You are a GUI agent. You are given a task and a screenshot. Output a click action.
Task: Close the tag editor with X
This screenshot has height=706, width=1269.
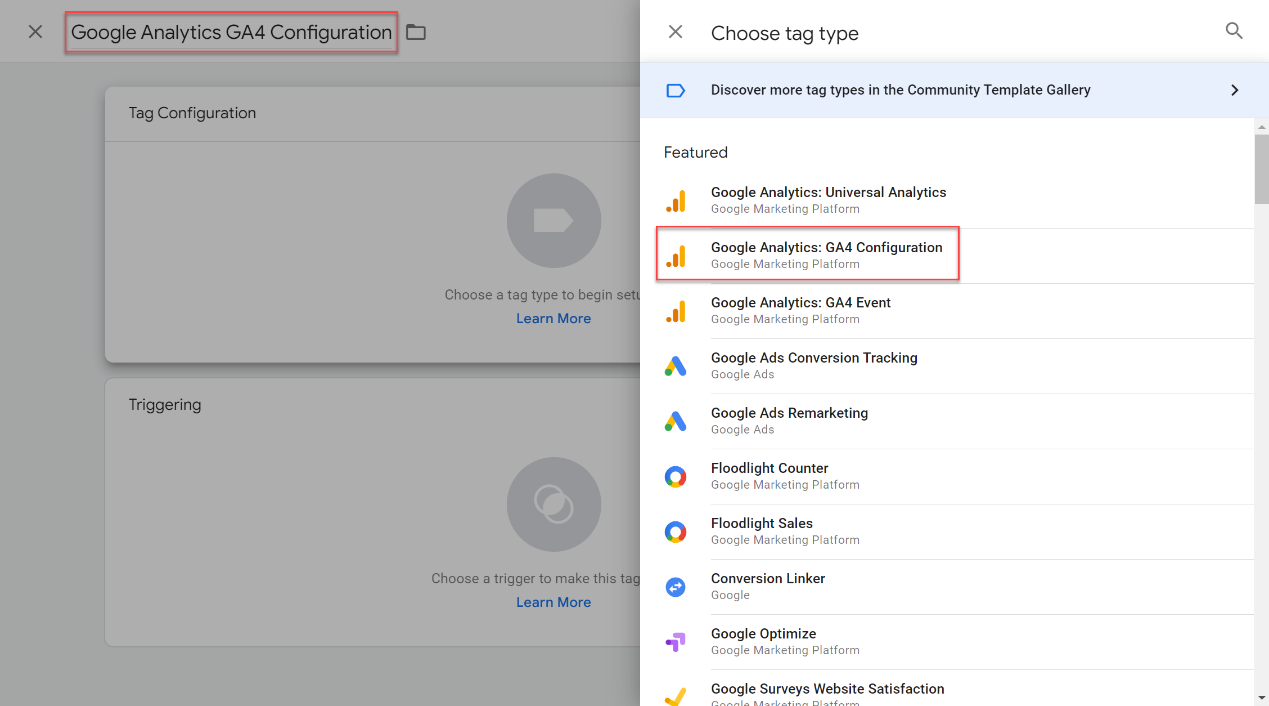click(x=35, y=32)
